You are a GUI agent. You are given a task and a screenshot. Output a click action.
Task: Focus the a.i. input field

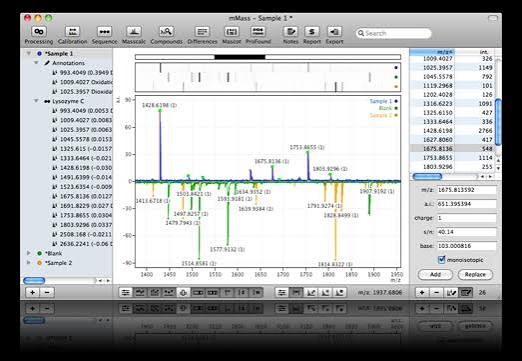pos(466,204)
